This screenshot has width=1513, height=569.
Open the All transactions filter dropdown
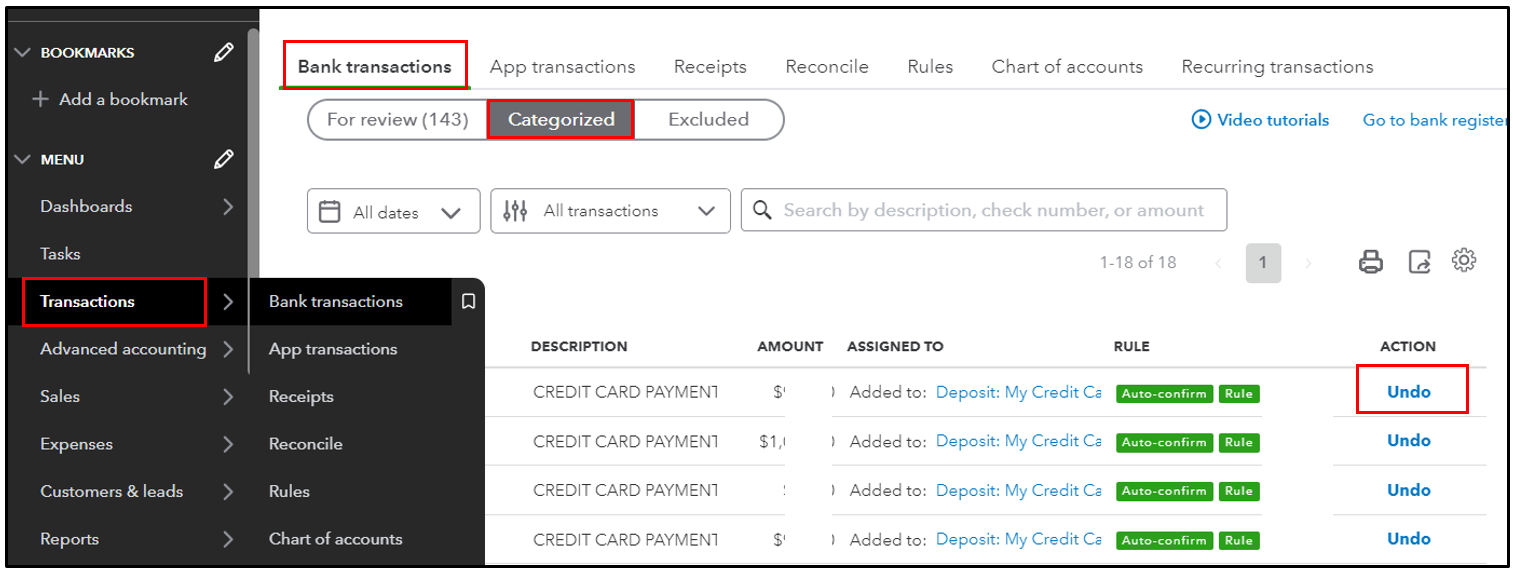click(610, 211)
